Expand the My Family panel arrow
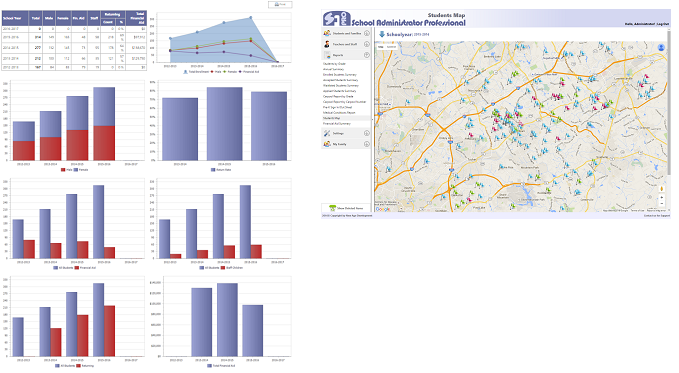 coord(366,144)
